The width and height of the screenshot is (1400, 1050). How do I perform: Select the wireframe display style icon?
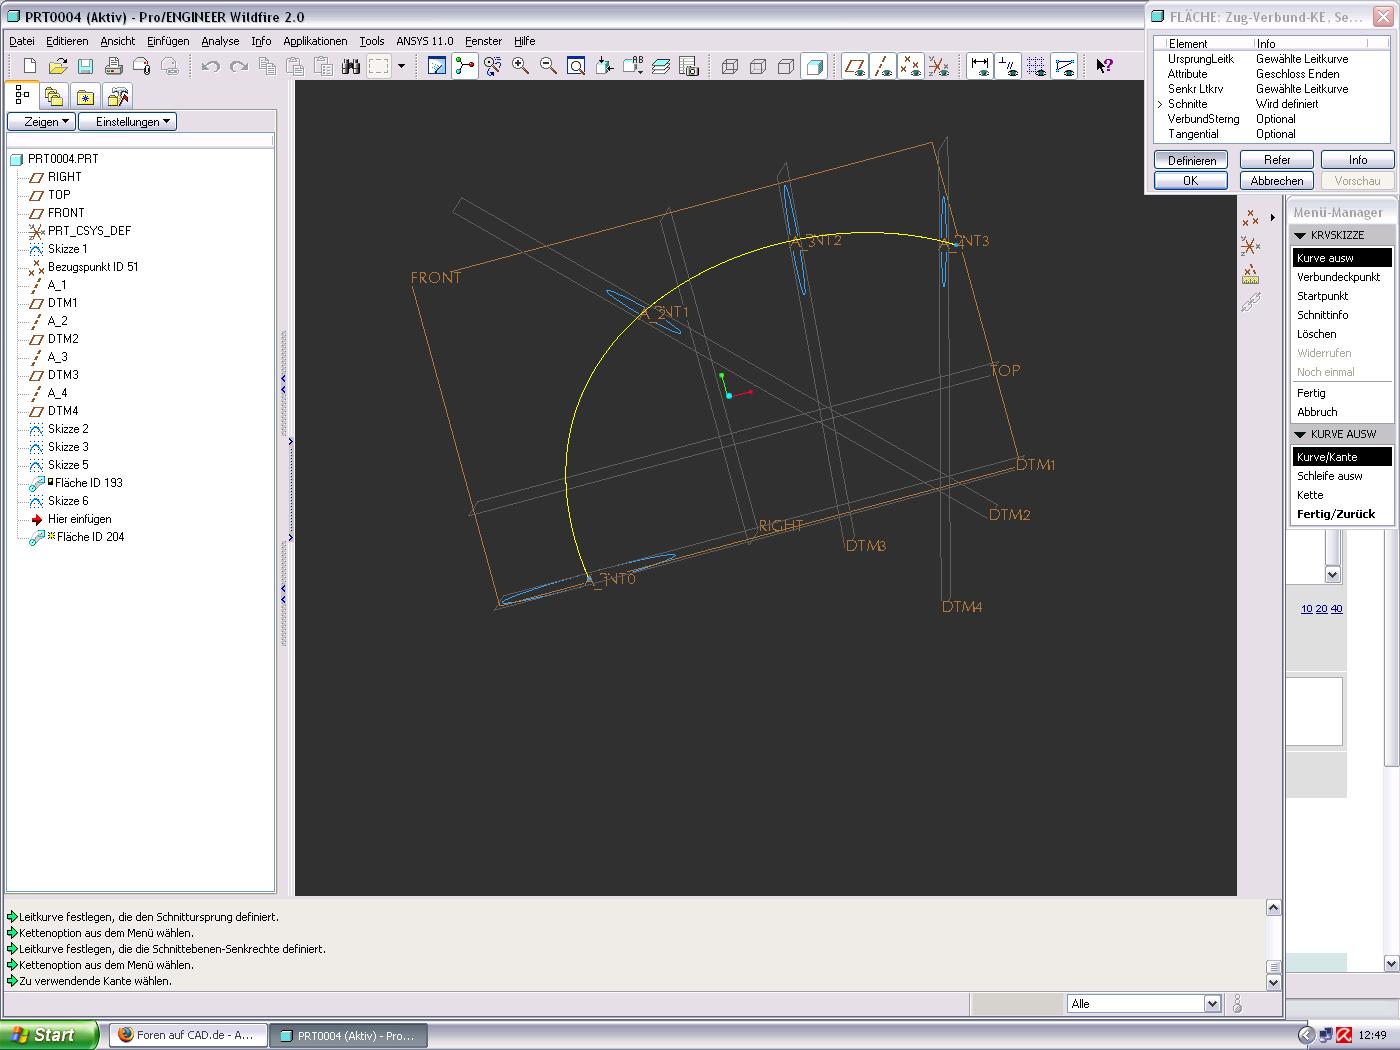(x=730, y=66)
